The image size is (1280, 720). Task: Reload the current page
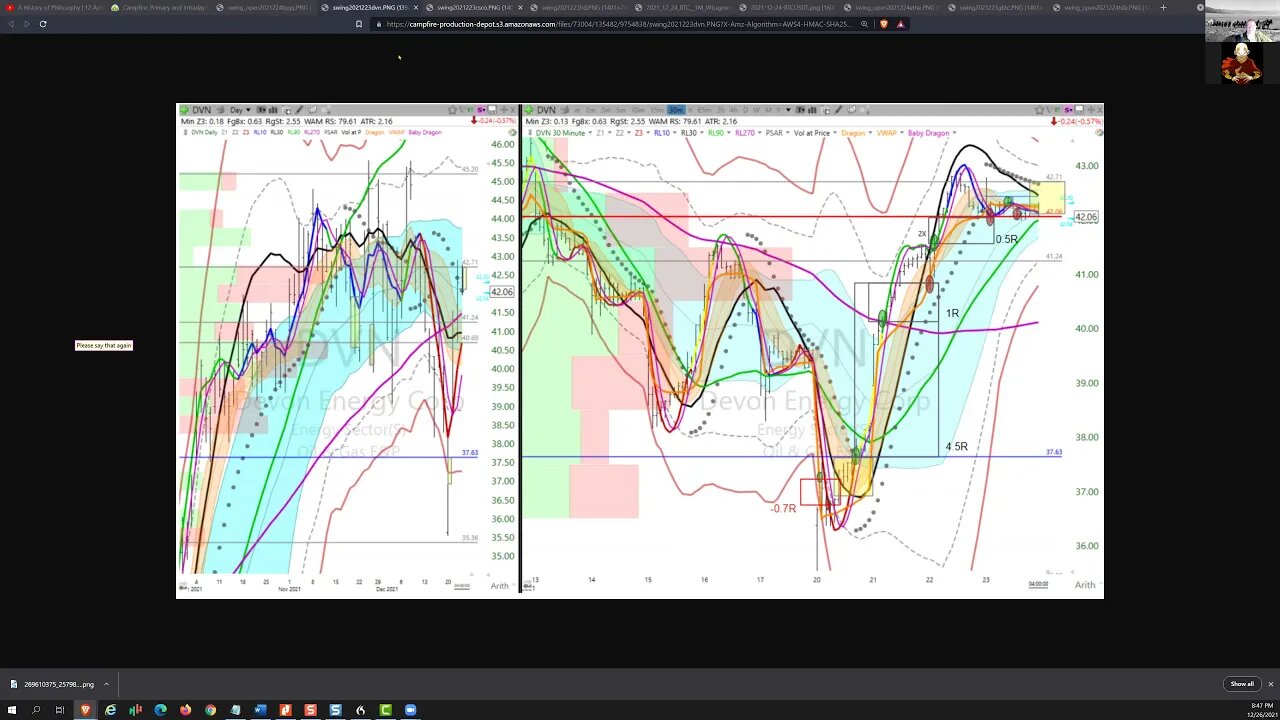click(43, 24)
